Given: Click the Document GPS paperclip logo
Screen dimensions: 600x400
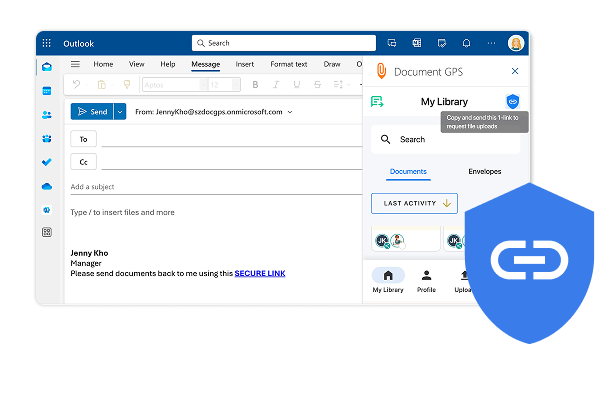Looking at the screenshot, I should [x=381, y=71].
